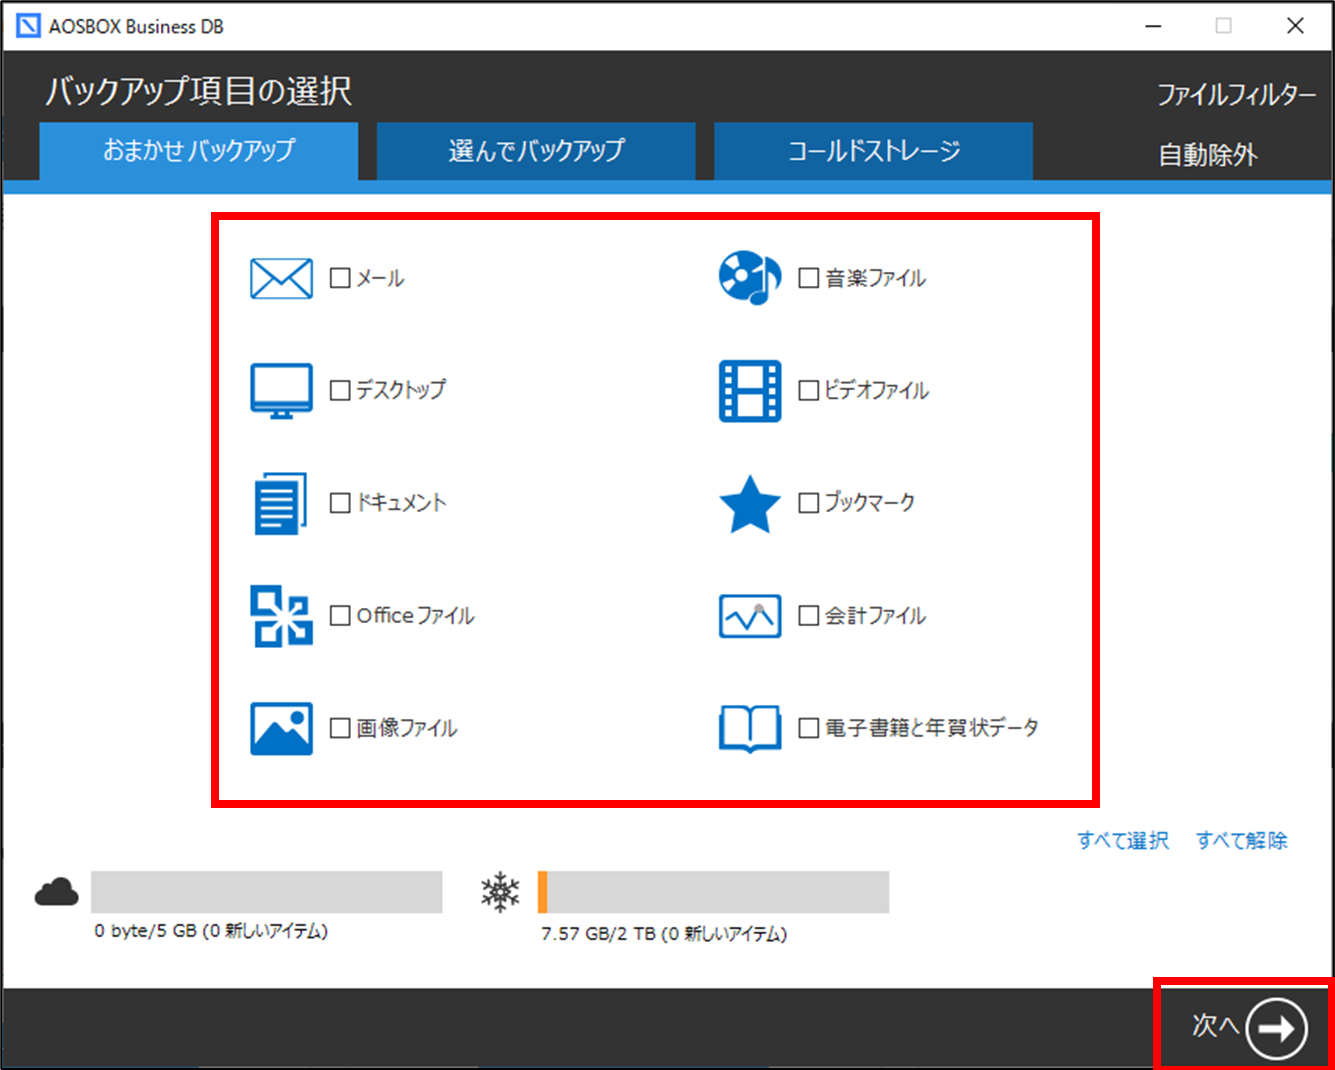Check the デスクトップ checkbox
1335x1070 pixels.
coord(340,390)
